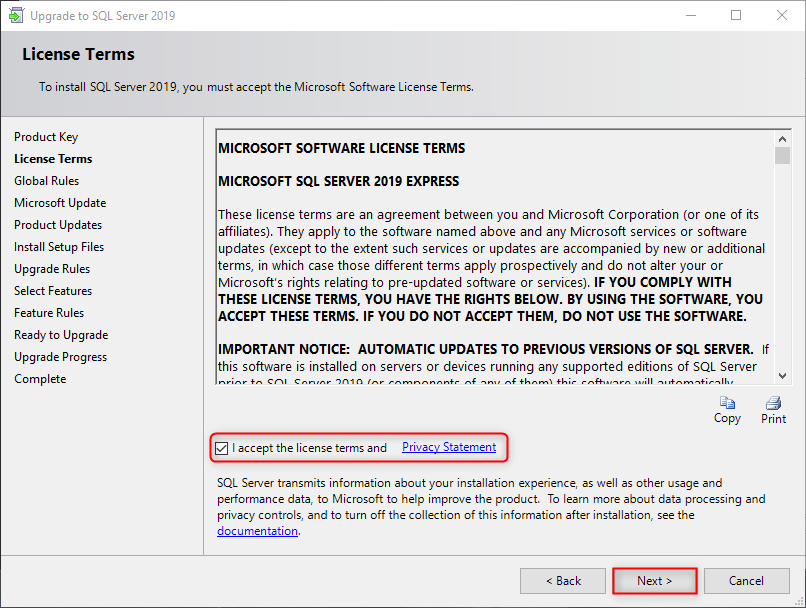Maximize the Upgrade to SQL Server window
The image size is (806, 608).
click(736, 15)
